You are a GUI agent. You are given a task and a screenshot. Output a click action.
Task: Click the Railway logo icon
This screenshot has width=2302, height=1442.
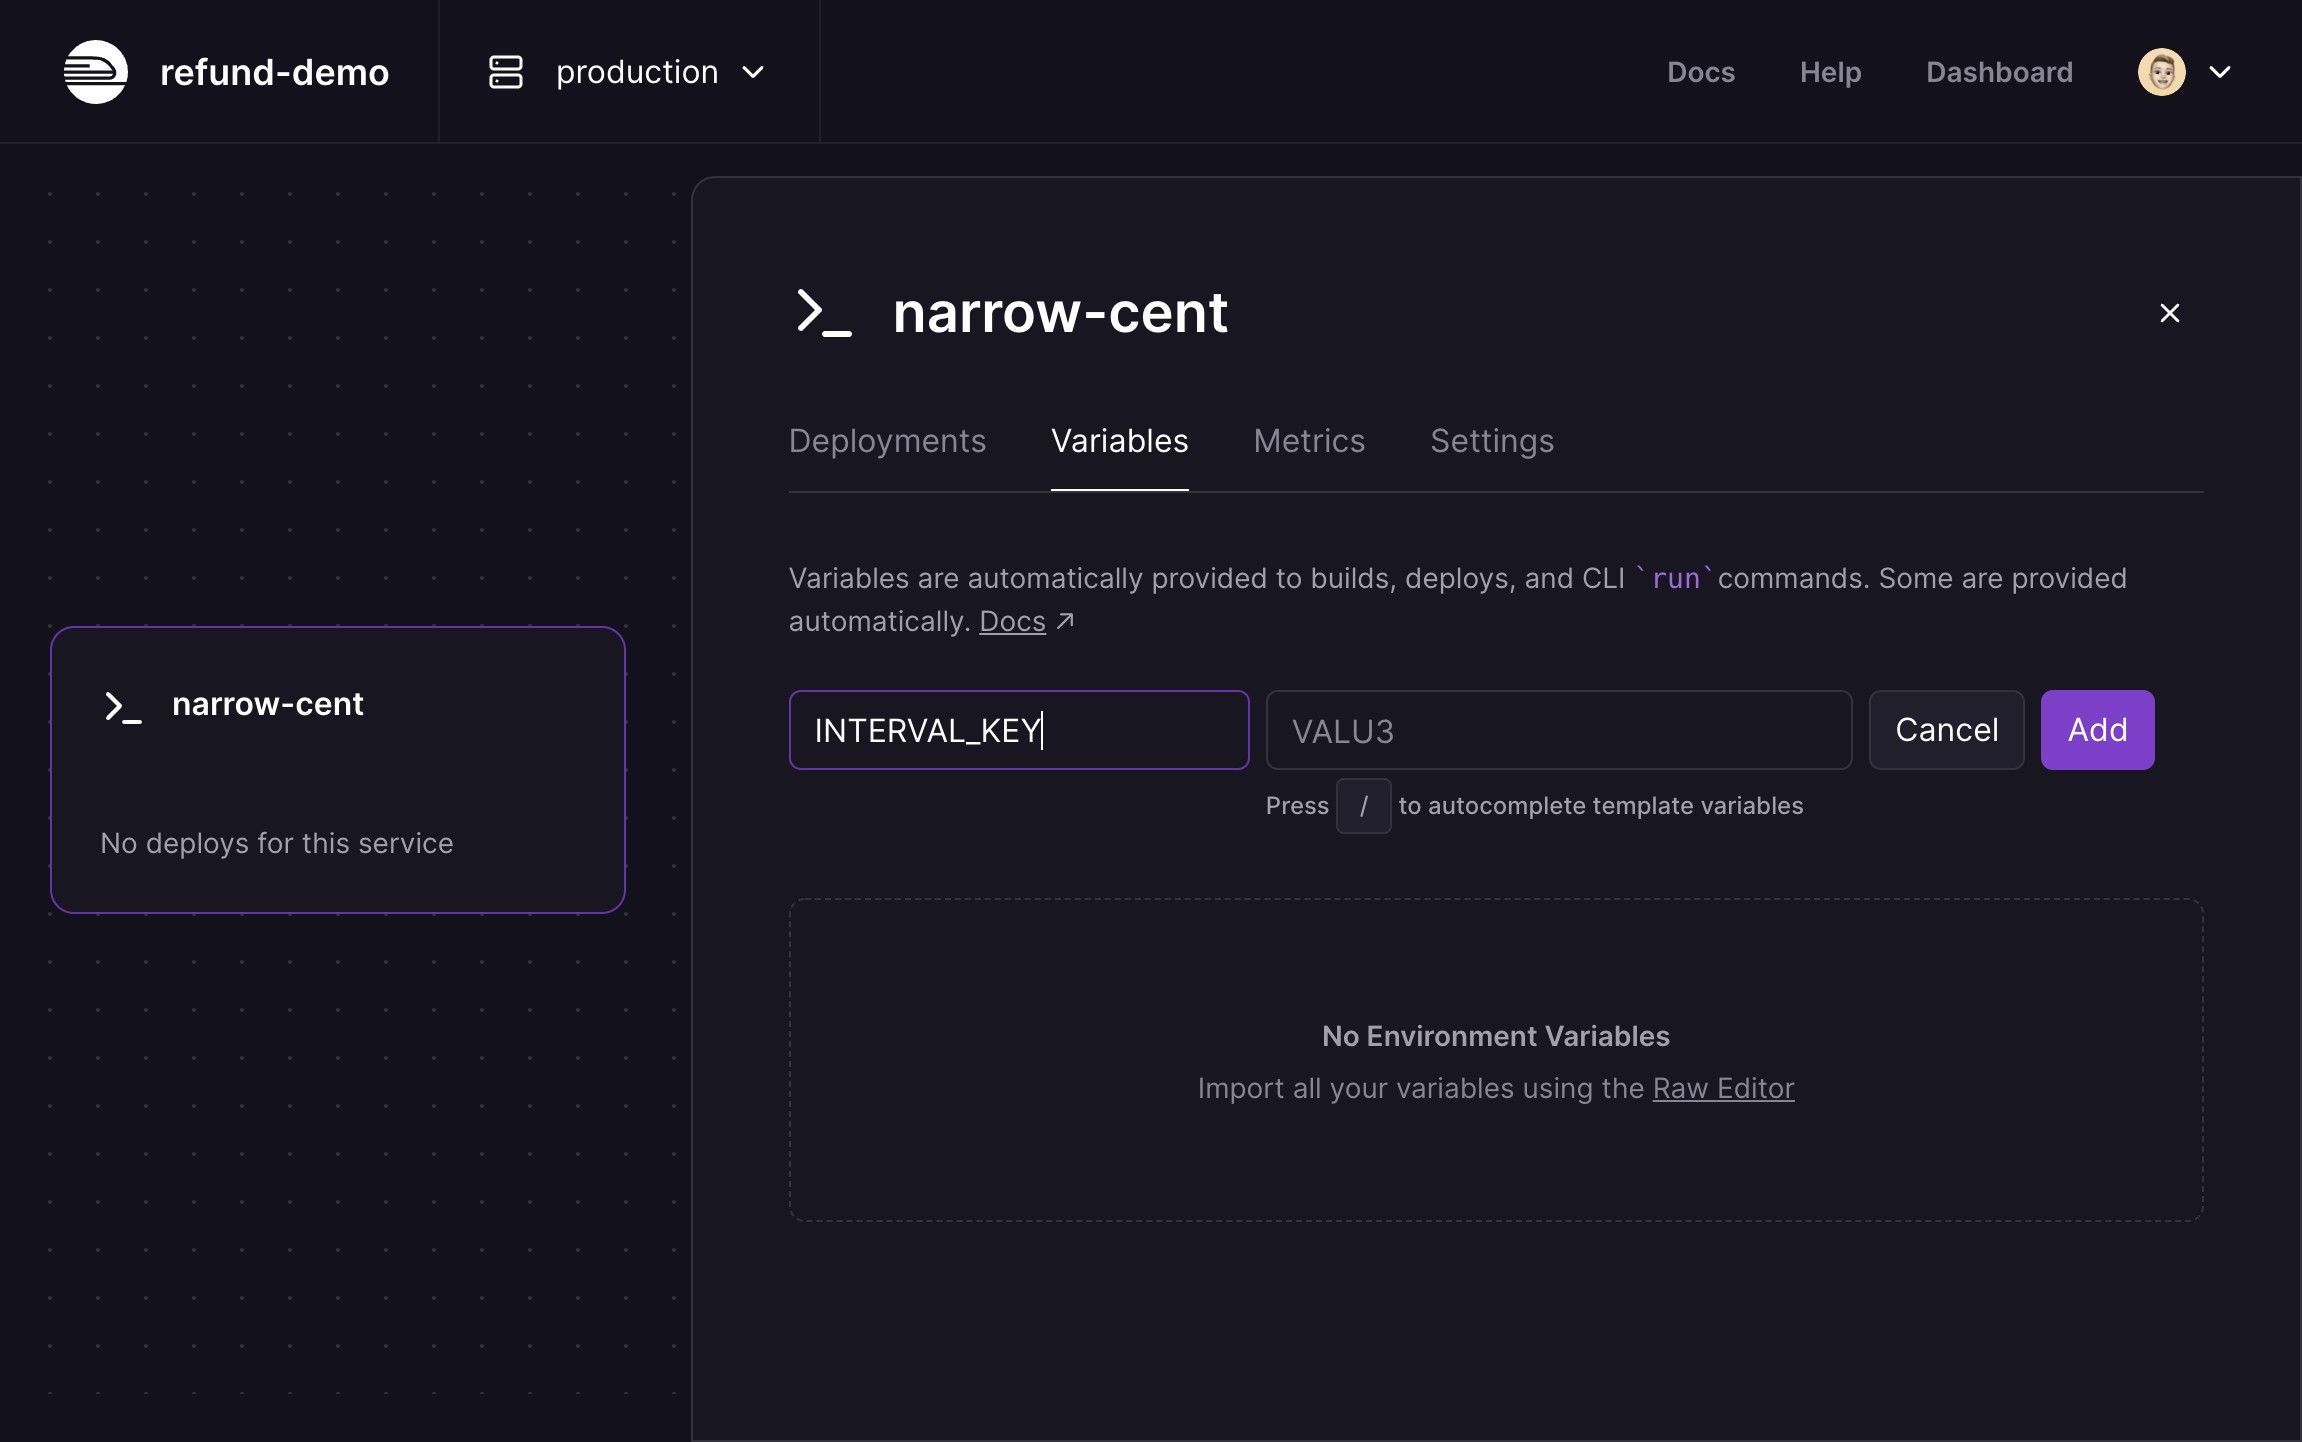(96, 72)
